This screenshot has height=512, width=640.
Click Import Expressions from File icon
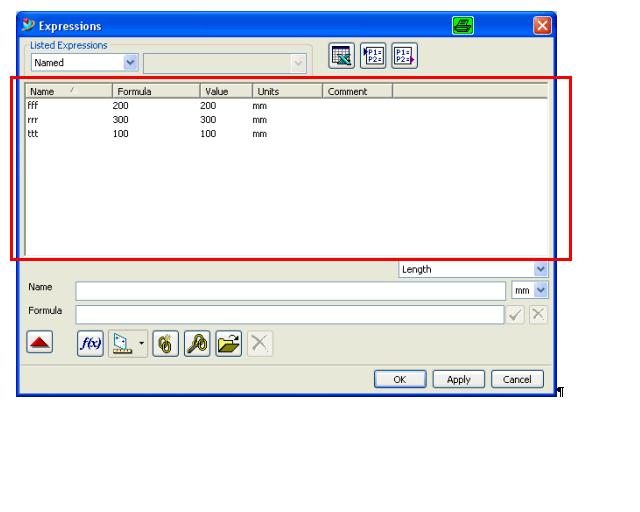(x=373, y=56)
